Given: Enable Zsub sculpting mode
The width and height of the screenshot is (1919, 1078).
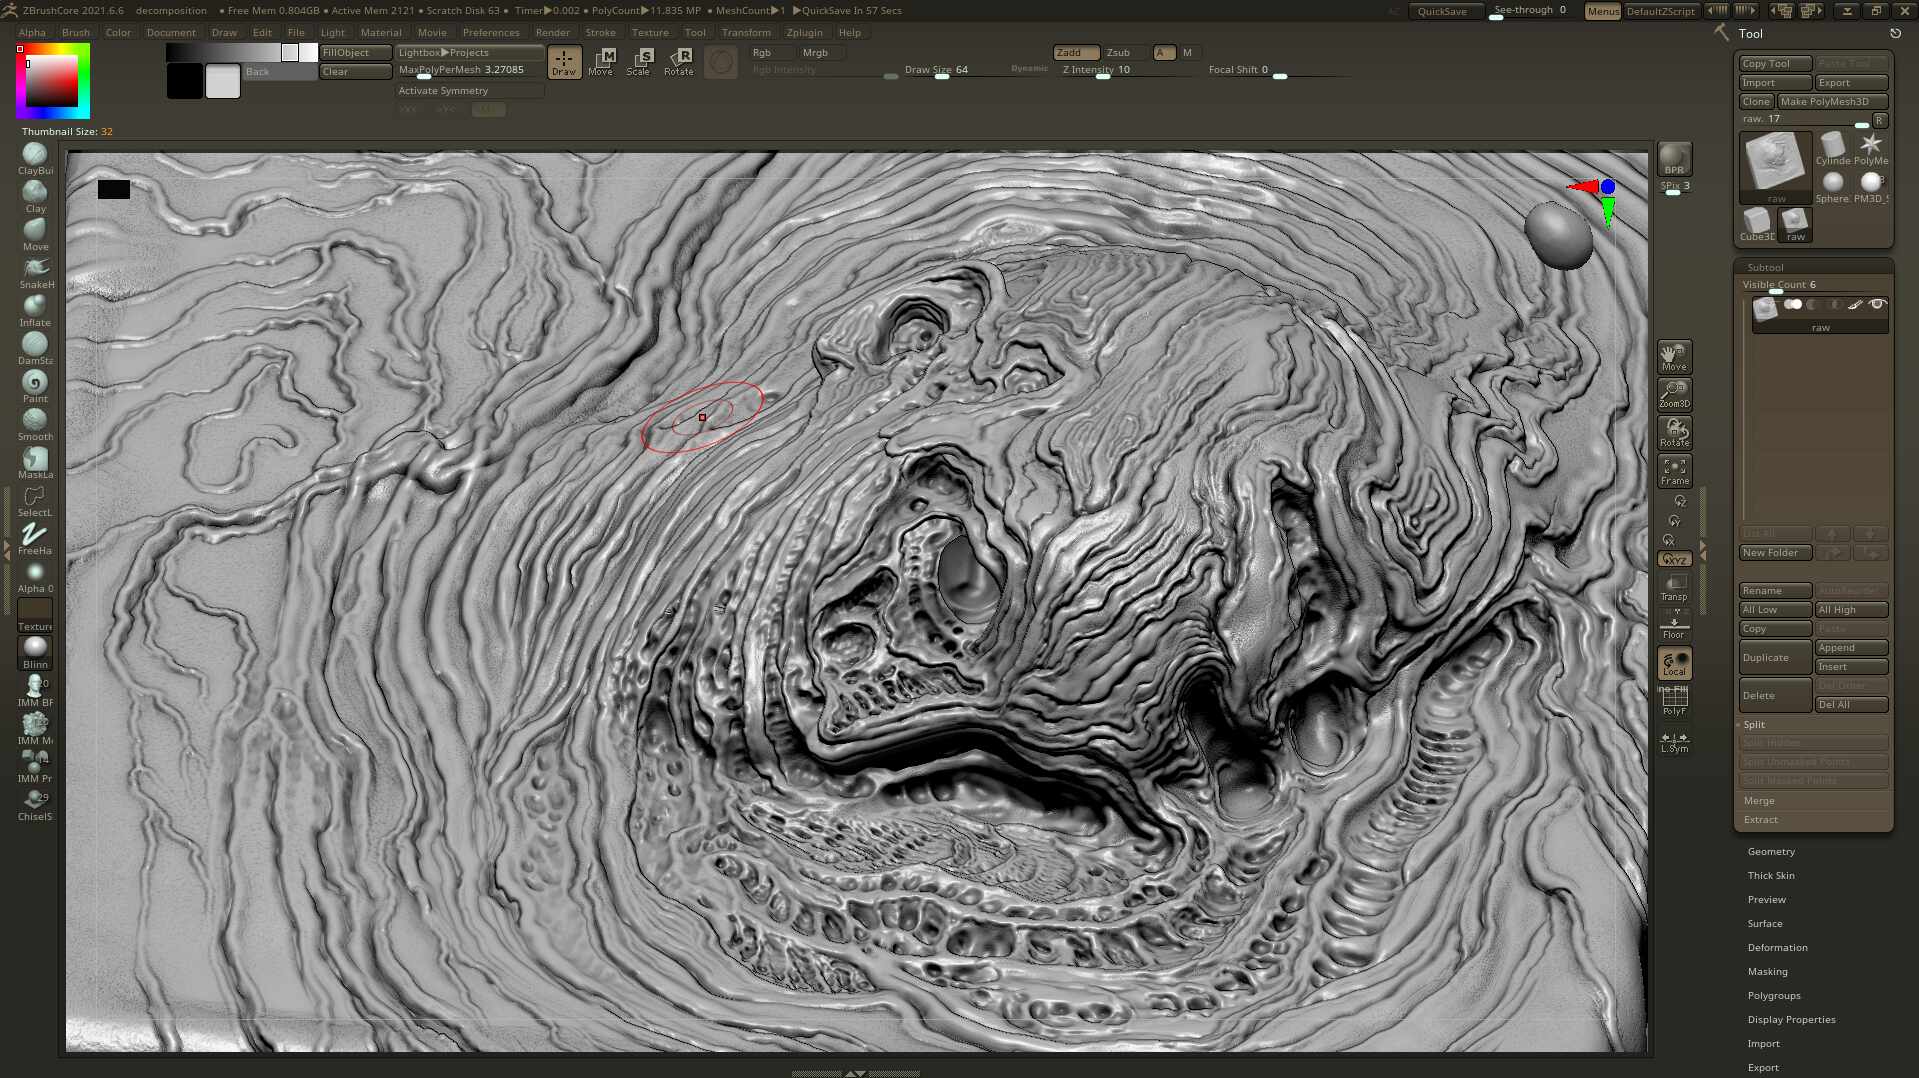Looking at the screenshot, I should (1121, 52).
